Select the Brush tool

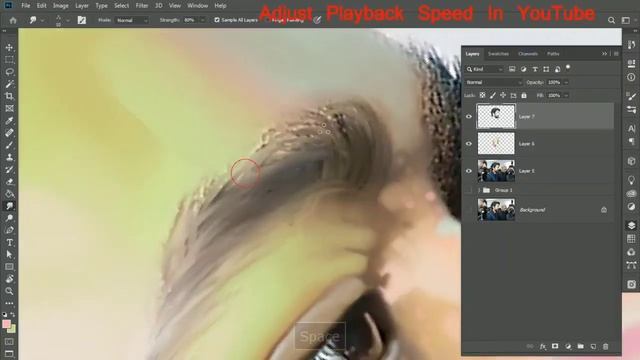click(9, 145)
